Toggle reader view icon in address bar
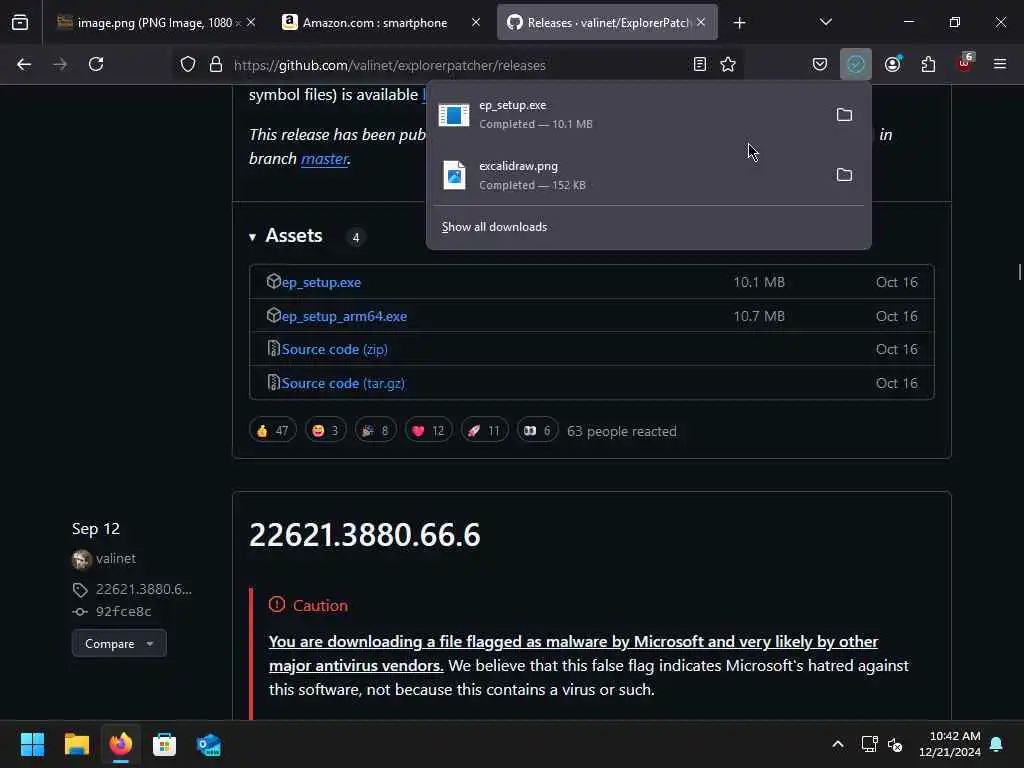Screen dimensions: 1024x768 pos(699,64)
